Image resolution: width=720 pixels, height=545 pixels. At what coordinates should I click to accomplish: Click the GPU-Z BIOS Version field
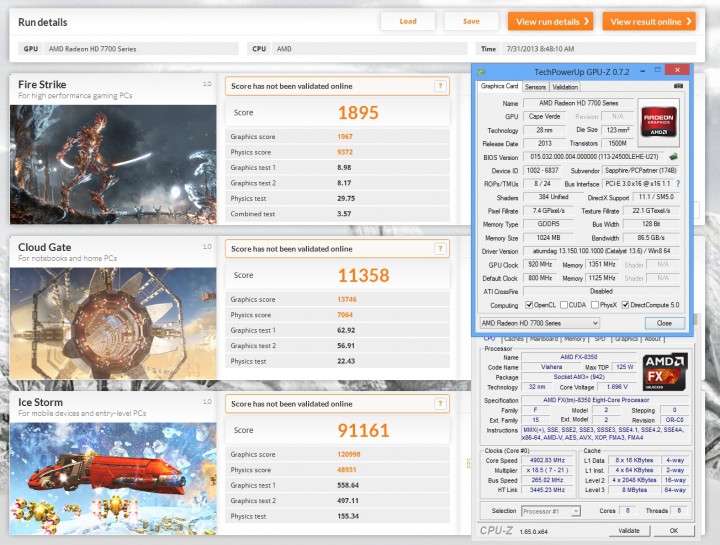tap(594, 157)
